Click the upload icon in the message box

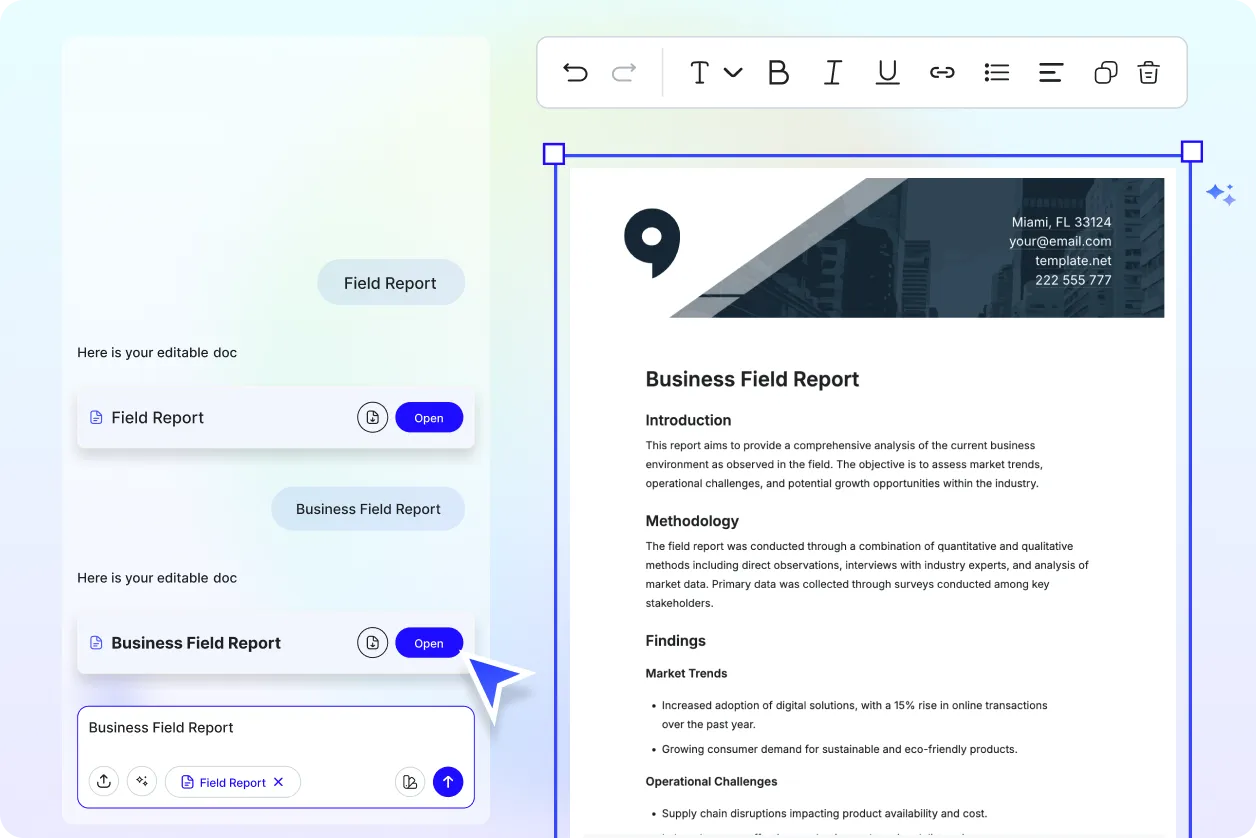104,781
